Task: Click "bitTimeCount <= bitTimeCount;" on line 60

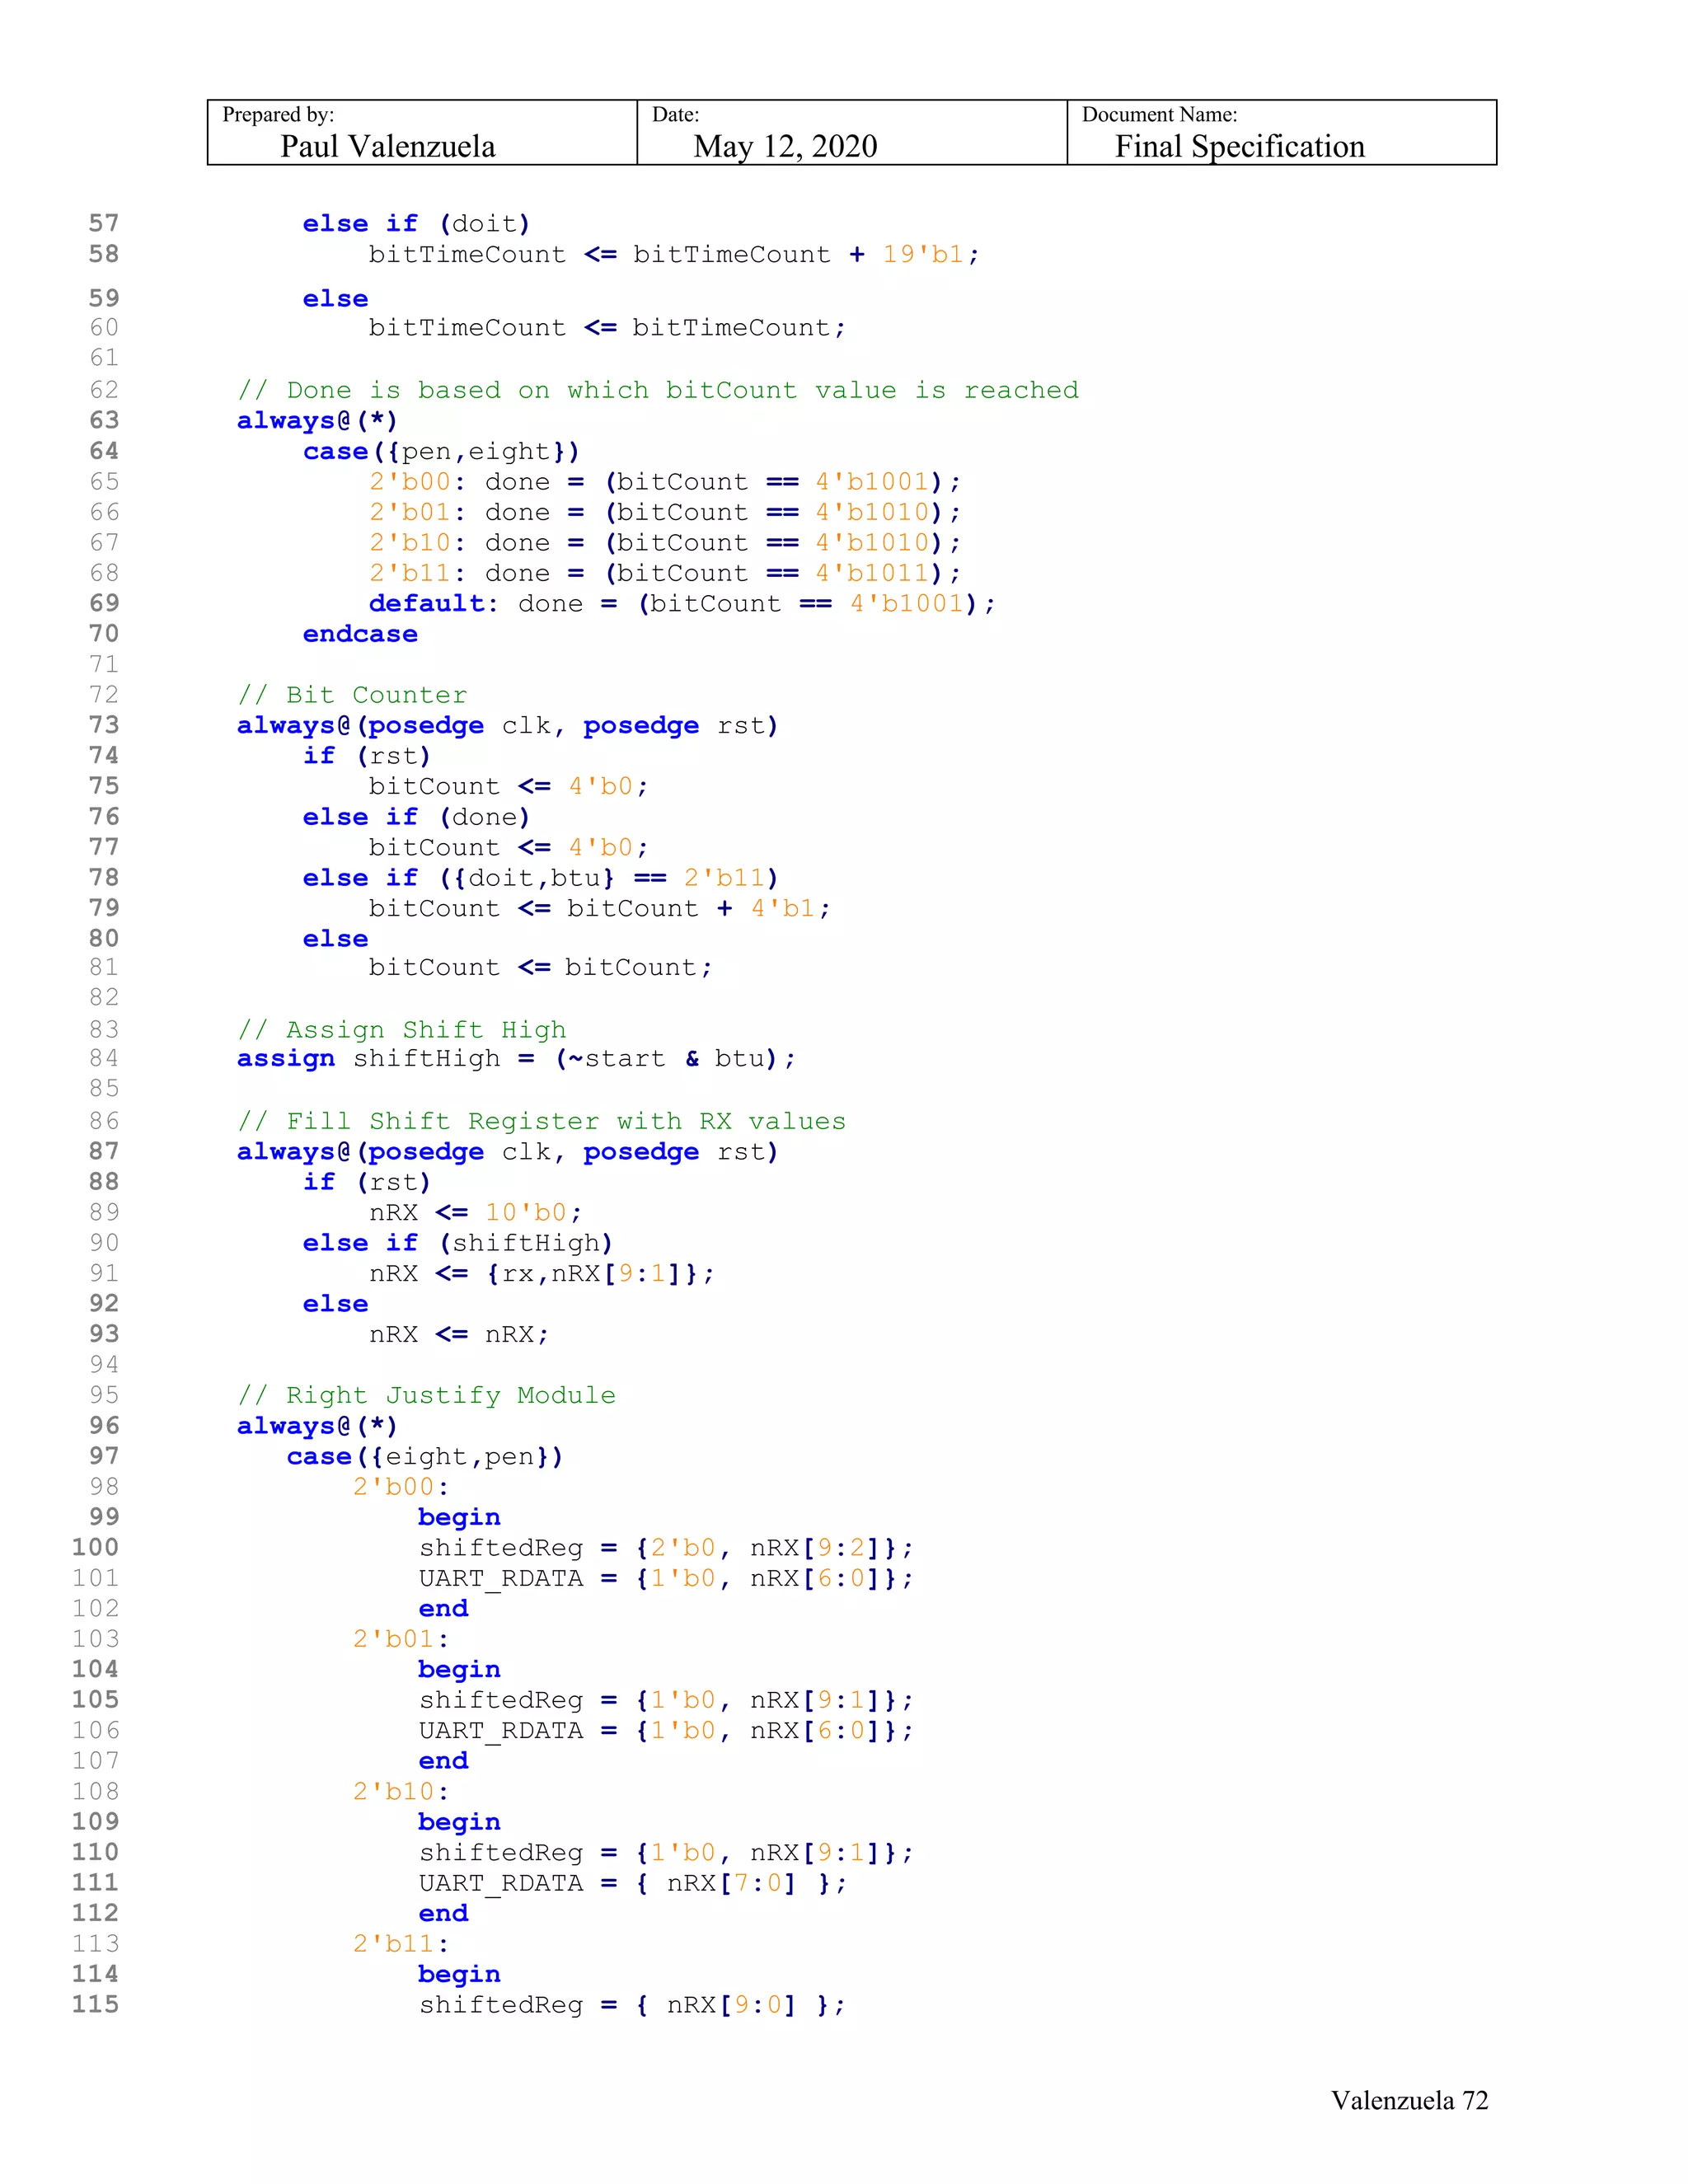Action: [x=607, y=328]
